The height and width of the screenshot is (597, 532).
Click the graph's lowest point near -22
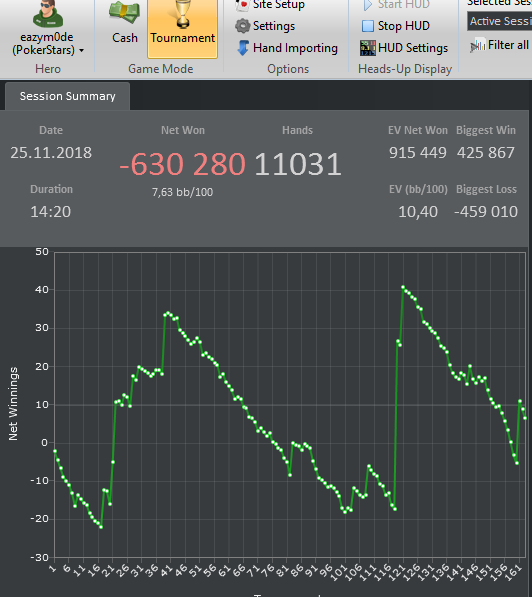101,527
